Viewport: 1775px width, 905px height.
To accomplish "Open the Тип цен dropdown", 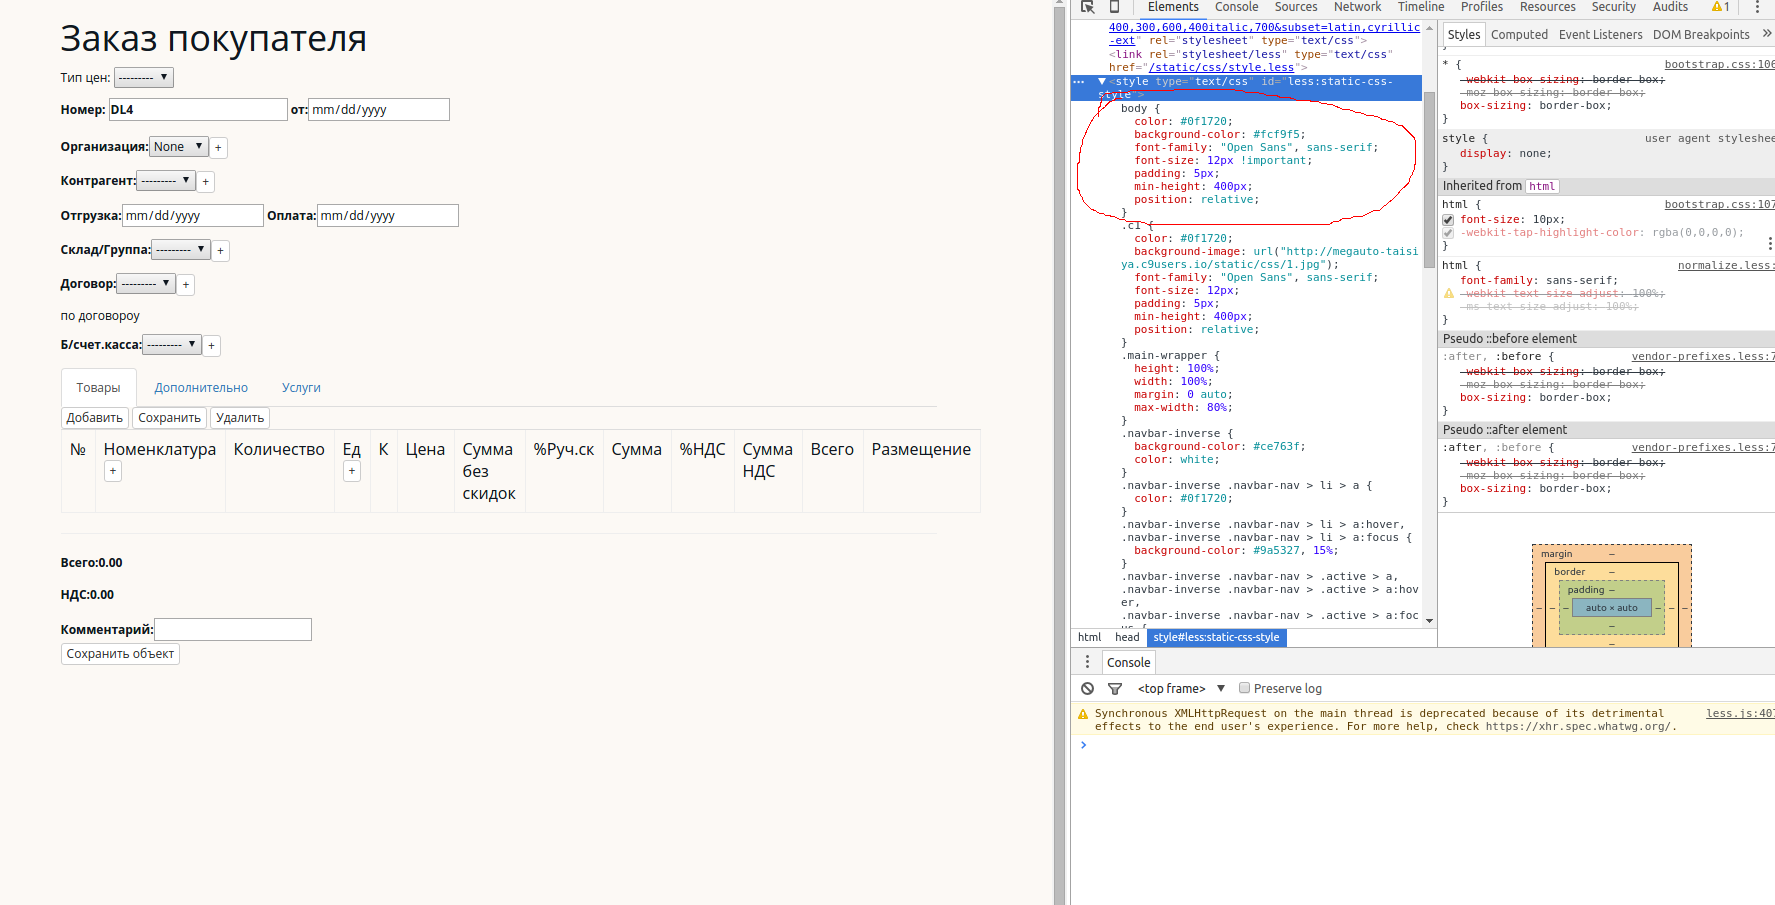I will (x=144, y=77).
